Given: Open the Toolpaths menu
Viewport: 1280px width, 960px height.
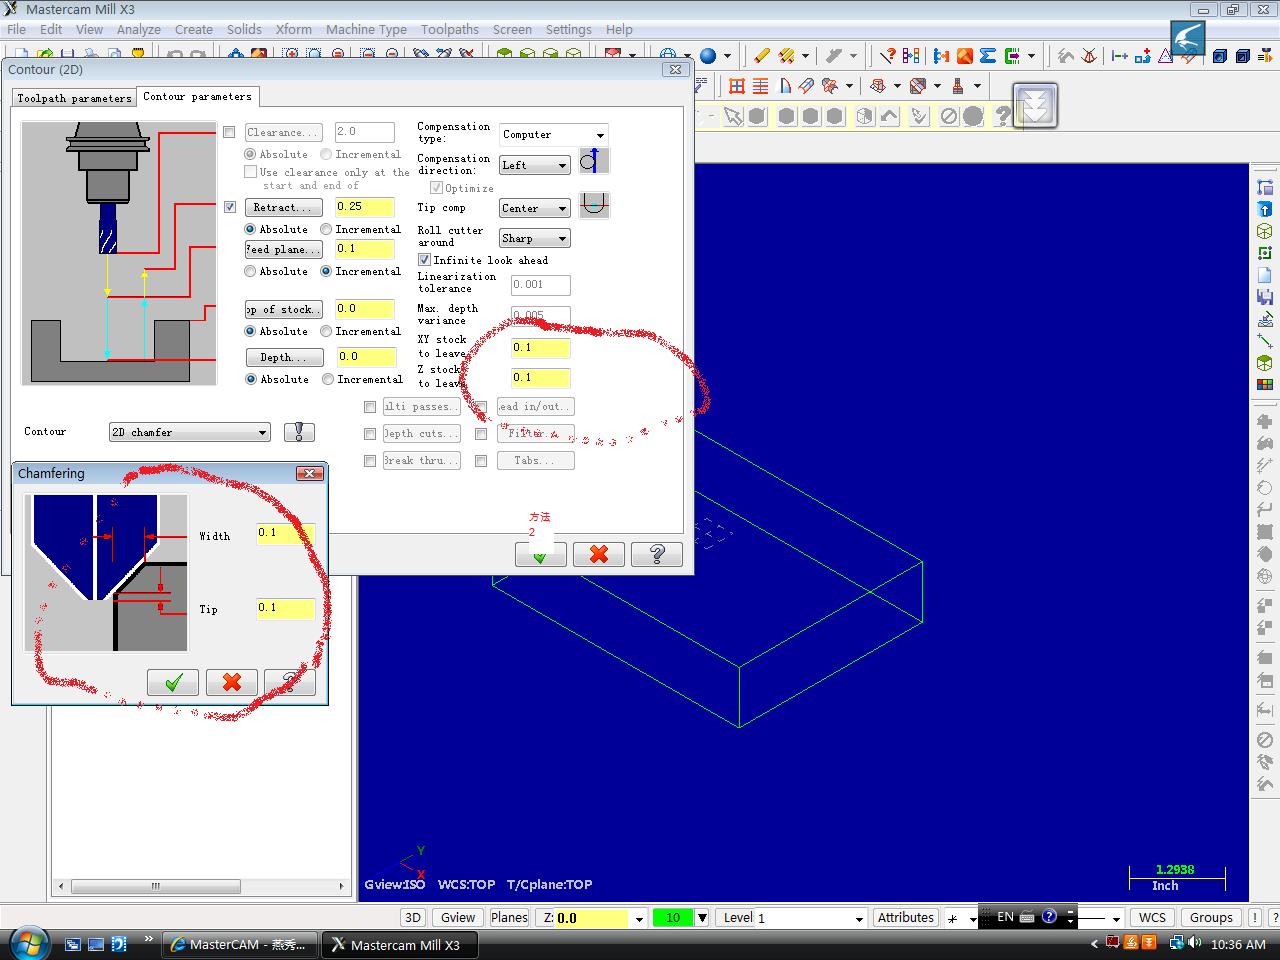Looking at the screenshot, I should 449,29.
